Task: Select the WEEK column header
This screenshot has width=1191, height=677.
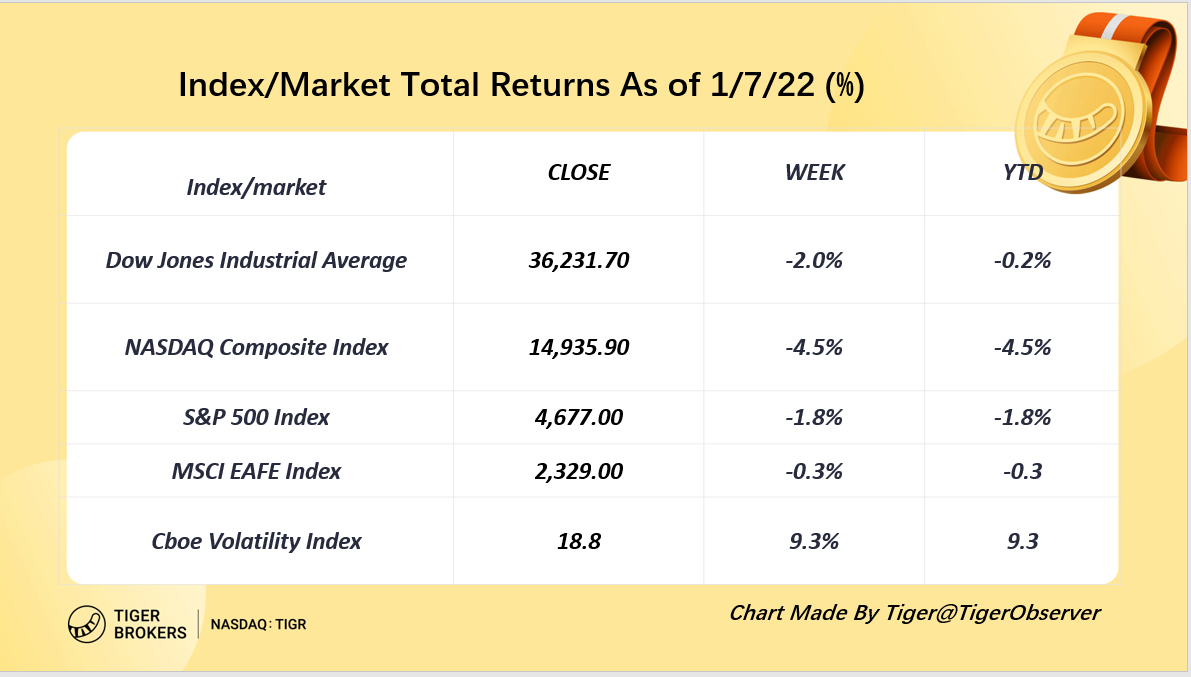Action: (x=814, y=172)
